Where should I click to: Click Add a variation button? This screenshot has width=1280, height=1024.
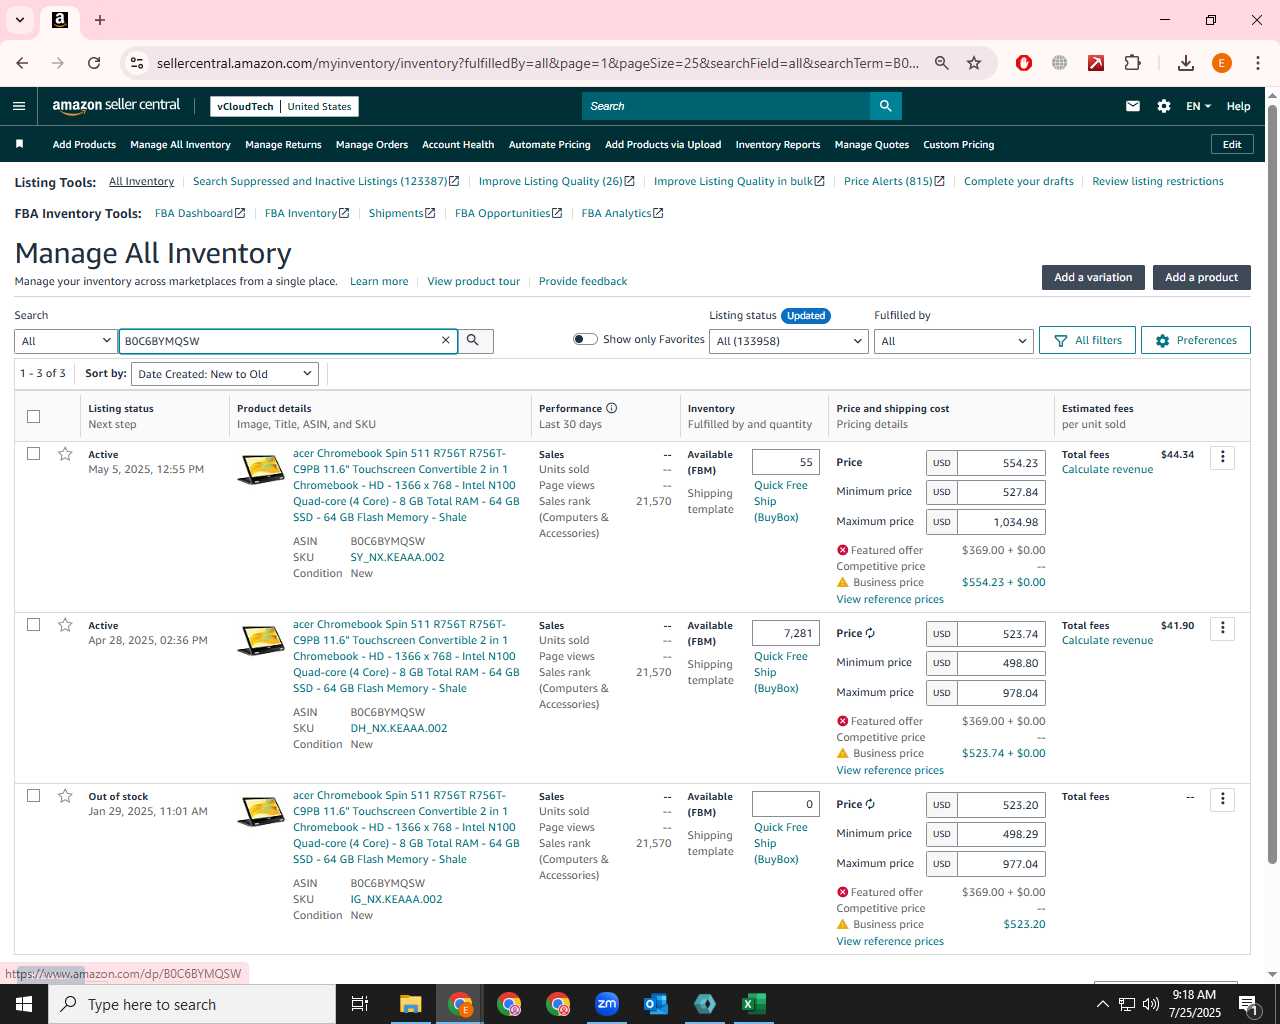click(1093, 278)
